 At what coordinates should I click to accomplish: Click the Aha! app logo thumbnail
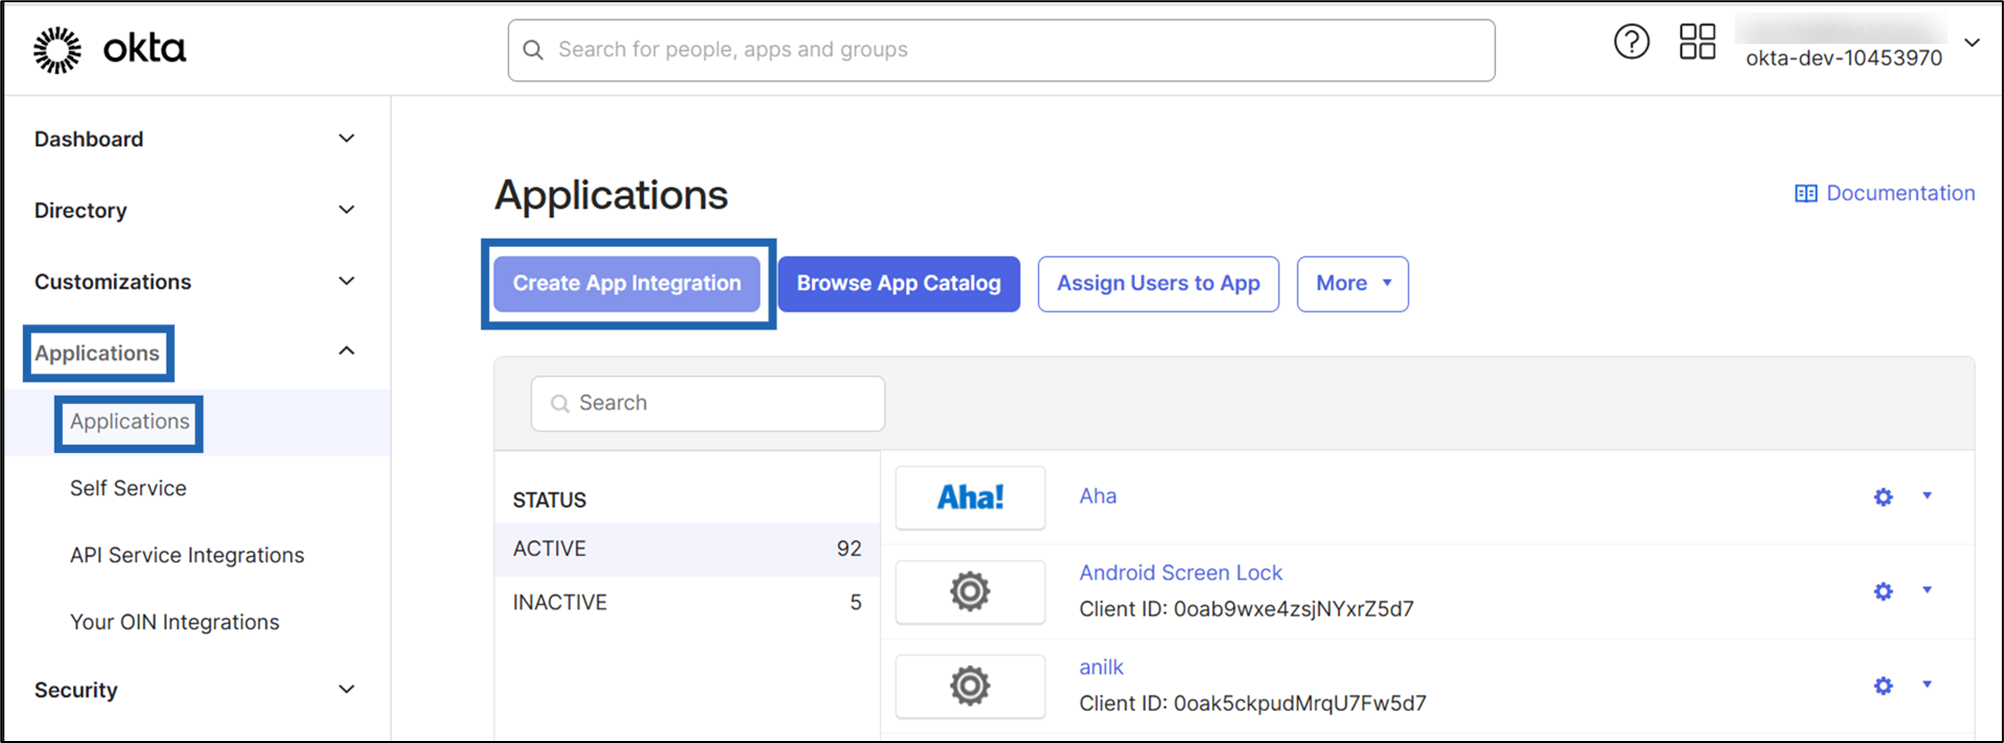(970, 497)
